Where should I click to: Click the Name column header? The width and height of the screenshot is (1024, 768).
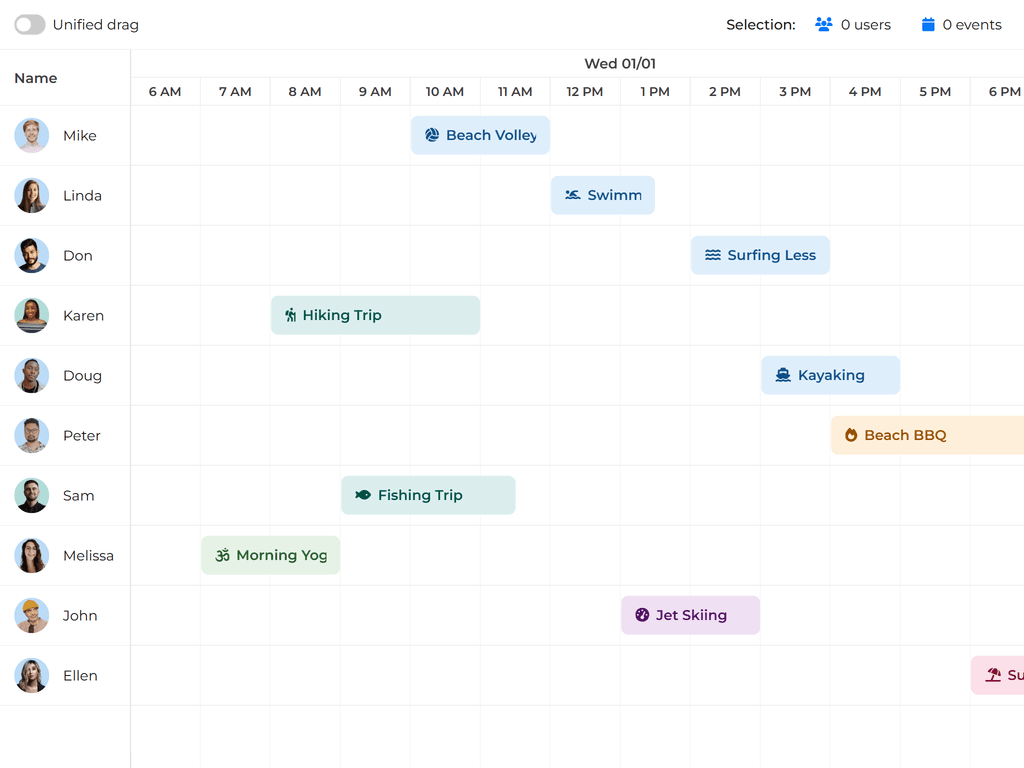[36, 78]
